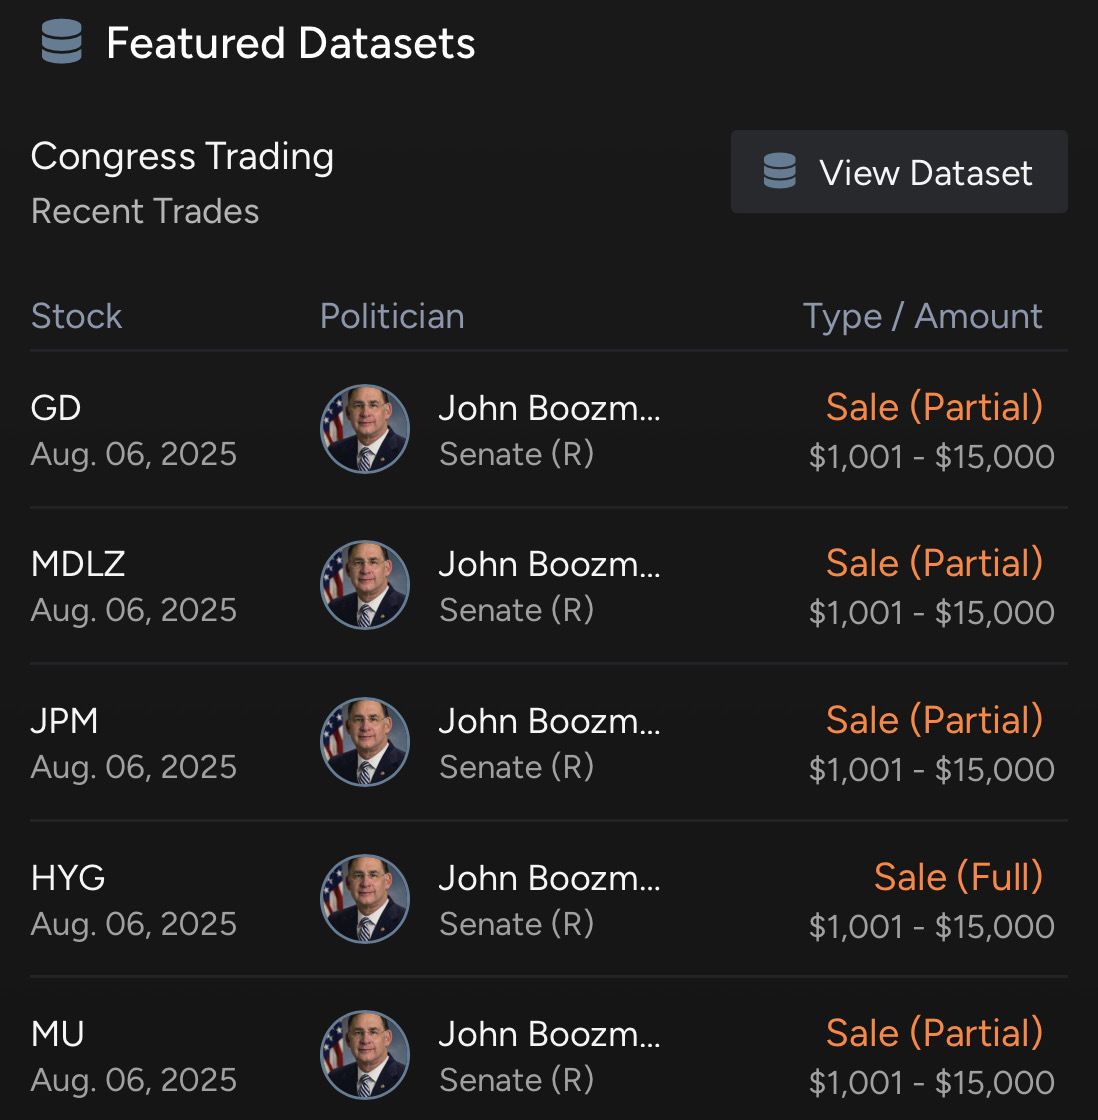Select John Boozman's avatar in GD row
The height and width of the screenshot is (1120, 1098).
tap(365, 429)
